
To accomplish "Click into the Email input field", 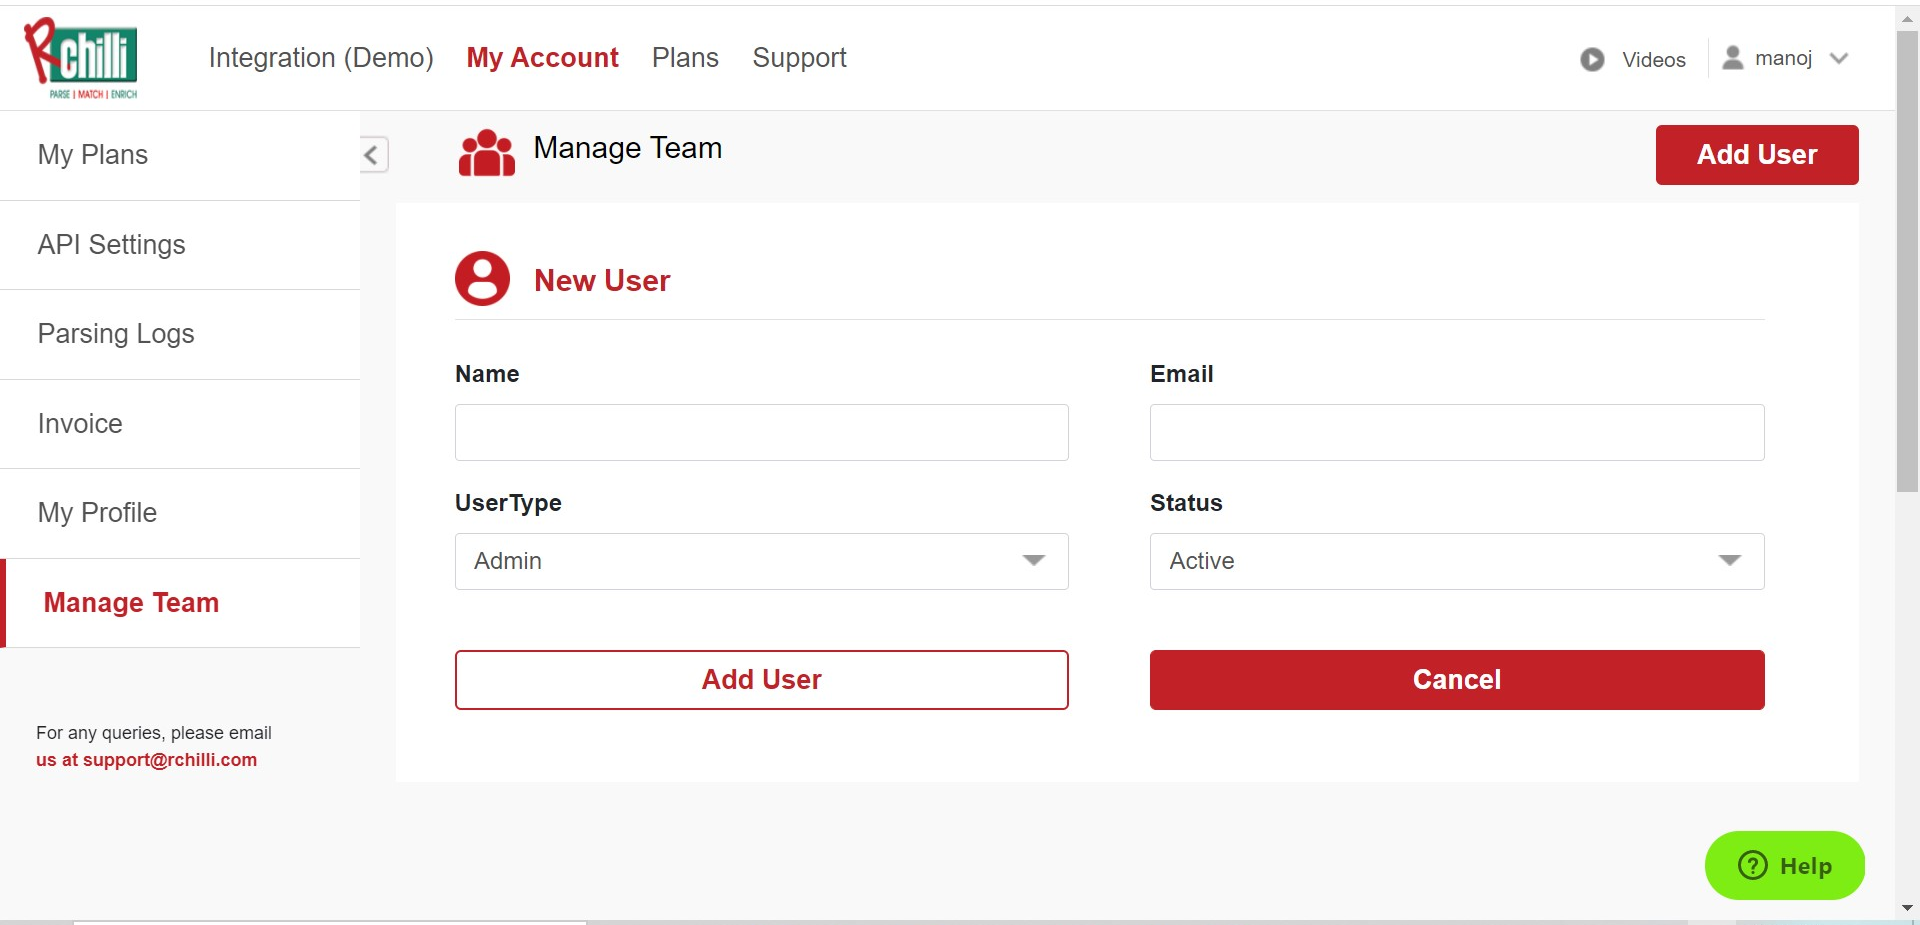I will pos(1456,432).
